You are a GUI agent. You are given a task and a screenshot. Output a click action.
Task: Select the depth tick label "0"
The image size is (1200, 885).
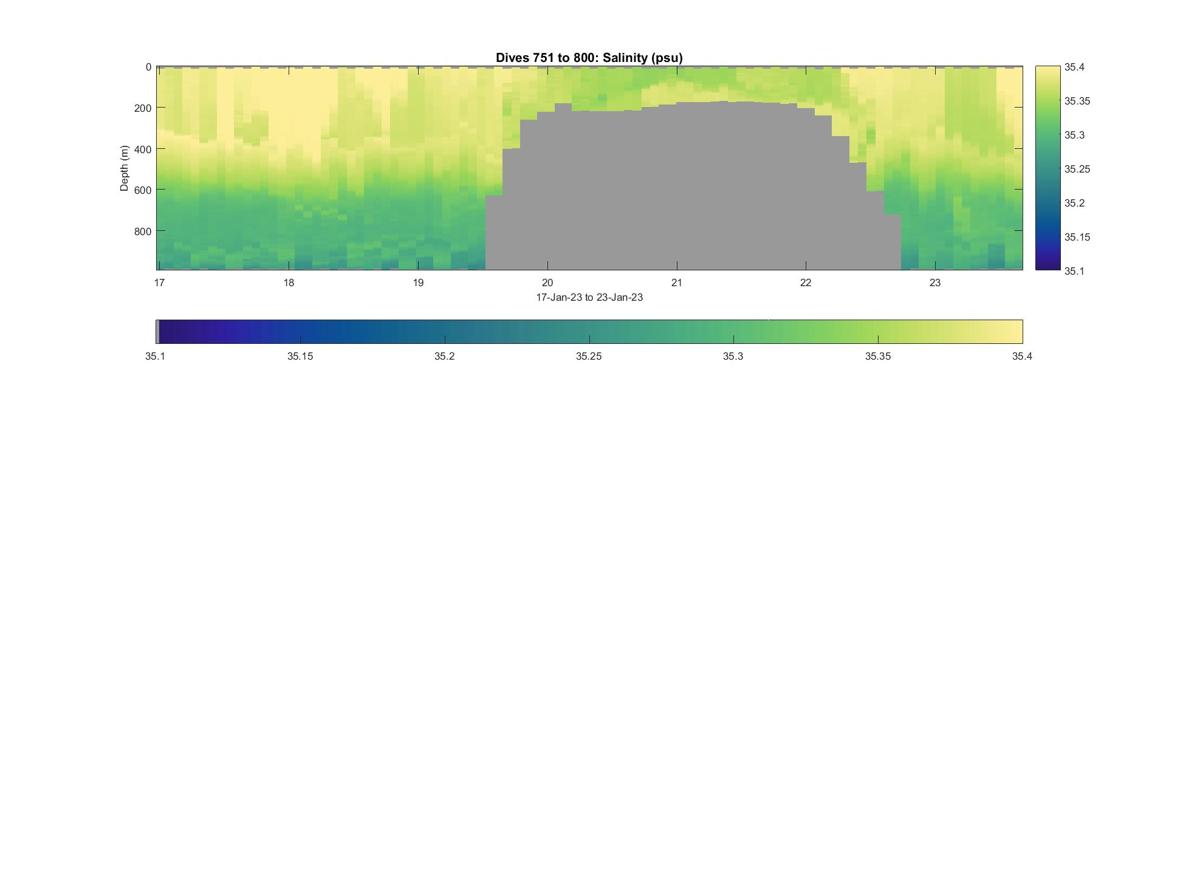[148, 68]
